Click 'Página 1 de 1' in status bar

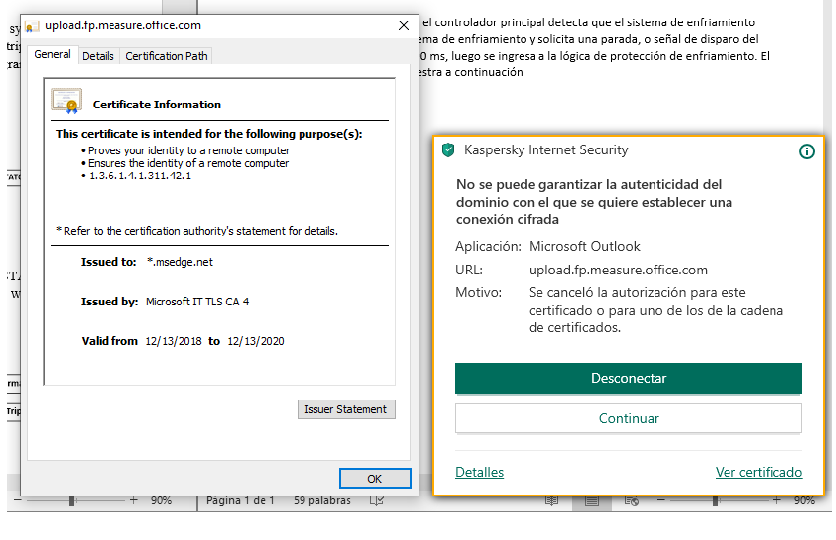240,500
